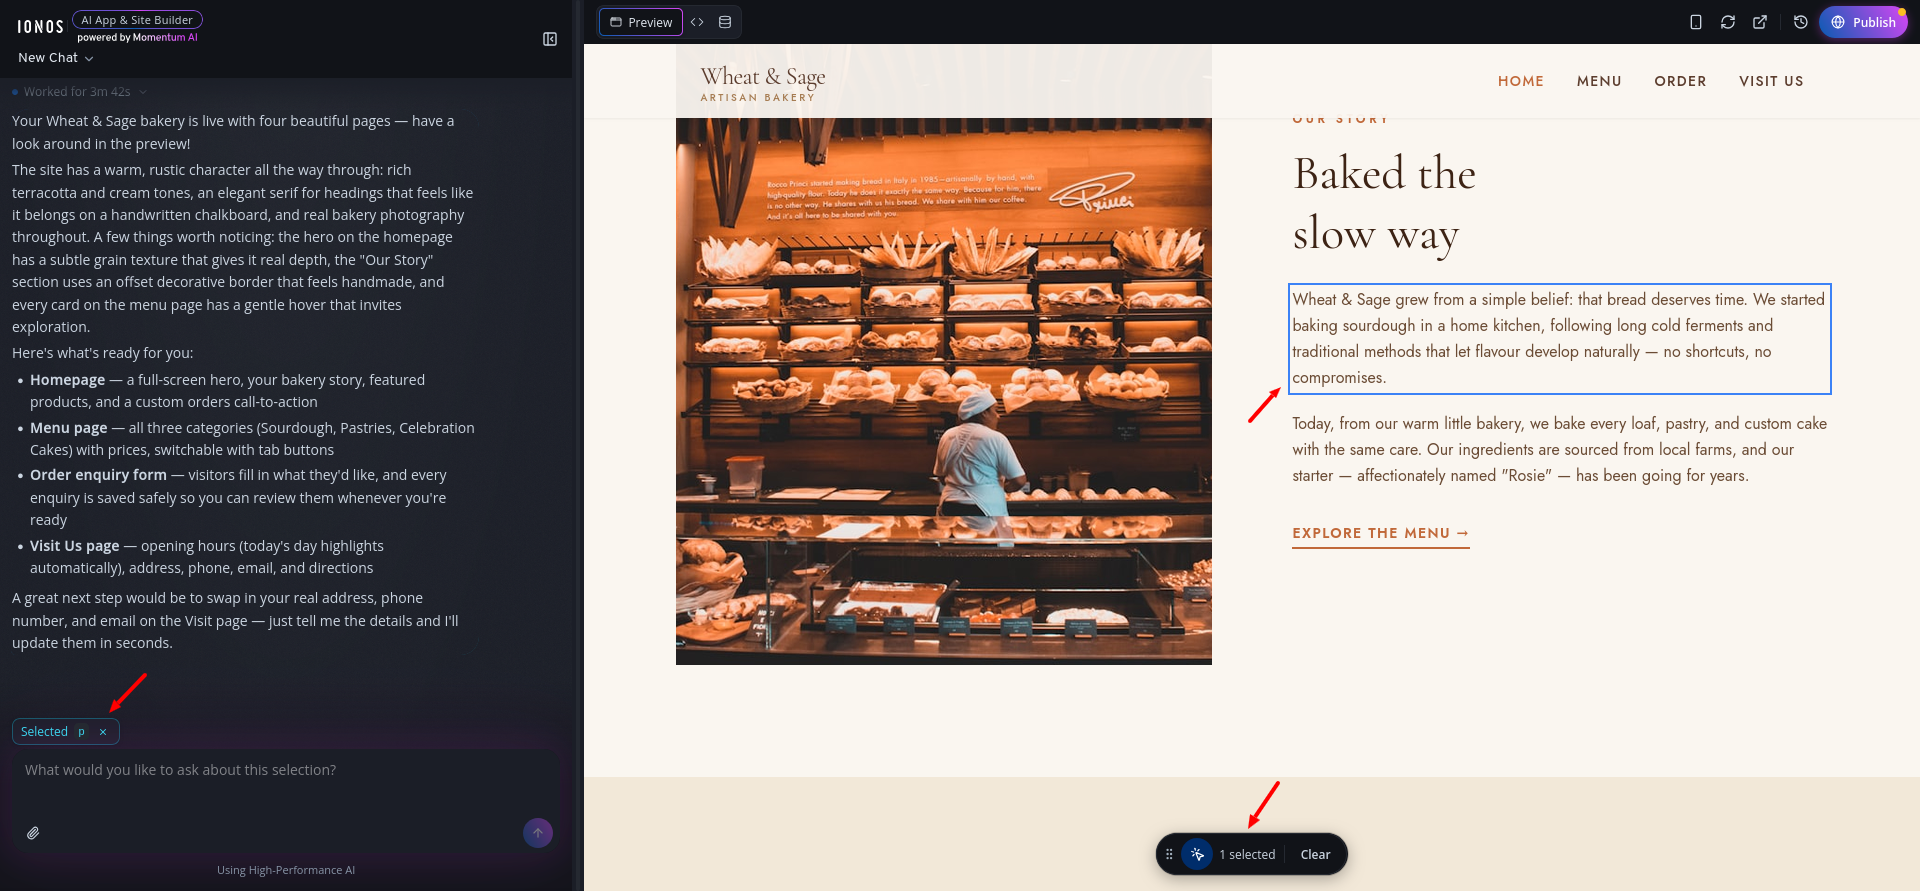
Task: Click the Wheat & Sage logo
Action: click(763, 83)
